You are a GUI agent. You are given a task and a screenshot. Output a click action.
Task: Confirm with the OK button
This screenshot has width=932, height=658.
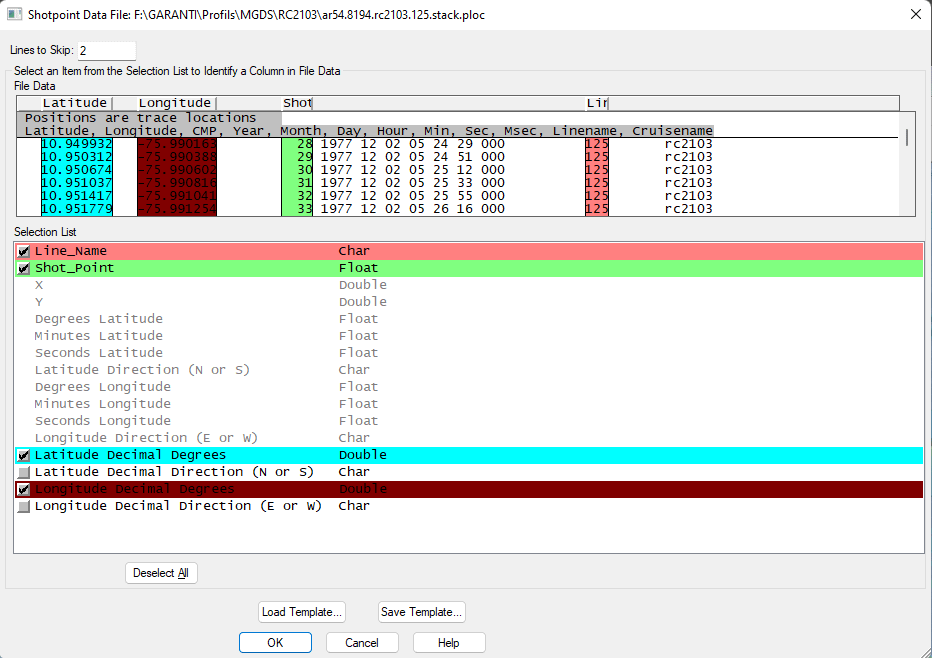tap(275, 643)
